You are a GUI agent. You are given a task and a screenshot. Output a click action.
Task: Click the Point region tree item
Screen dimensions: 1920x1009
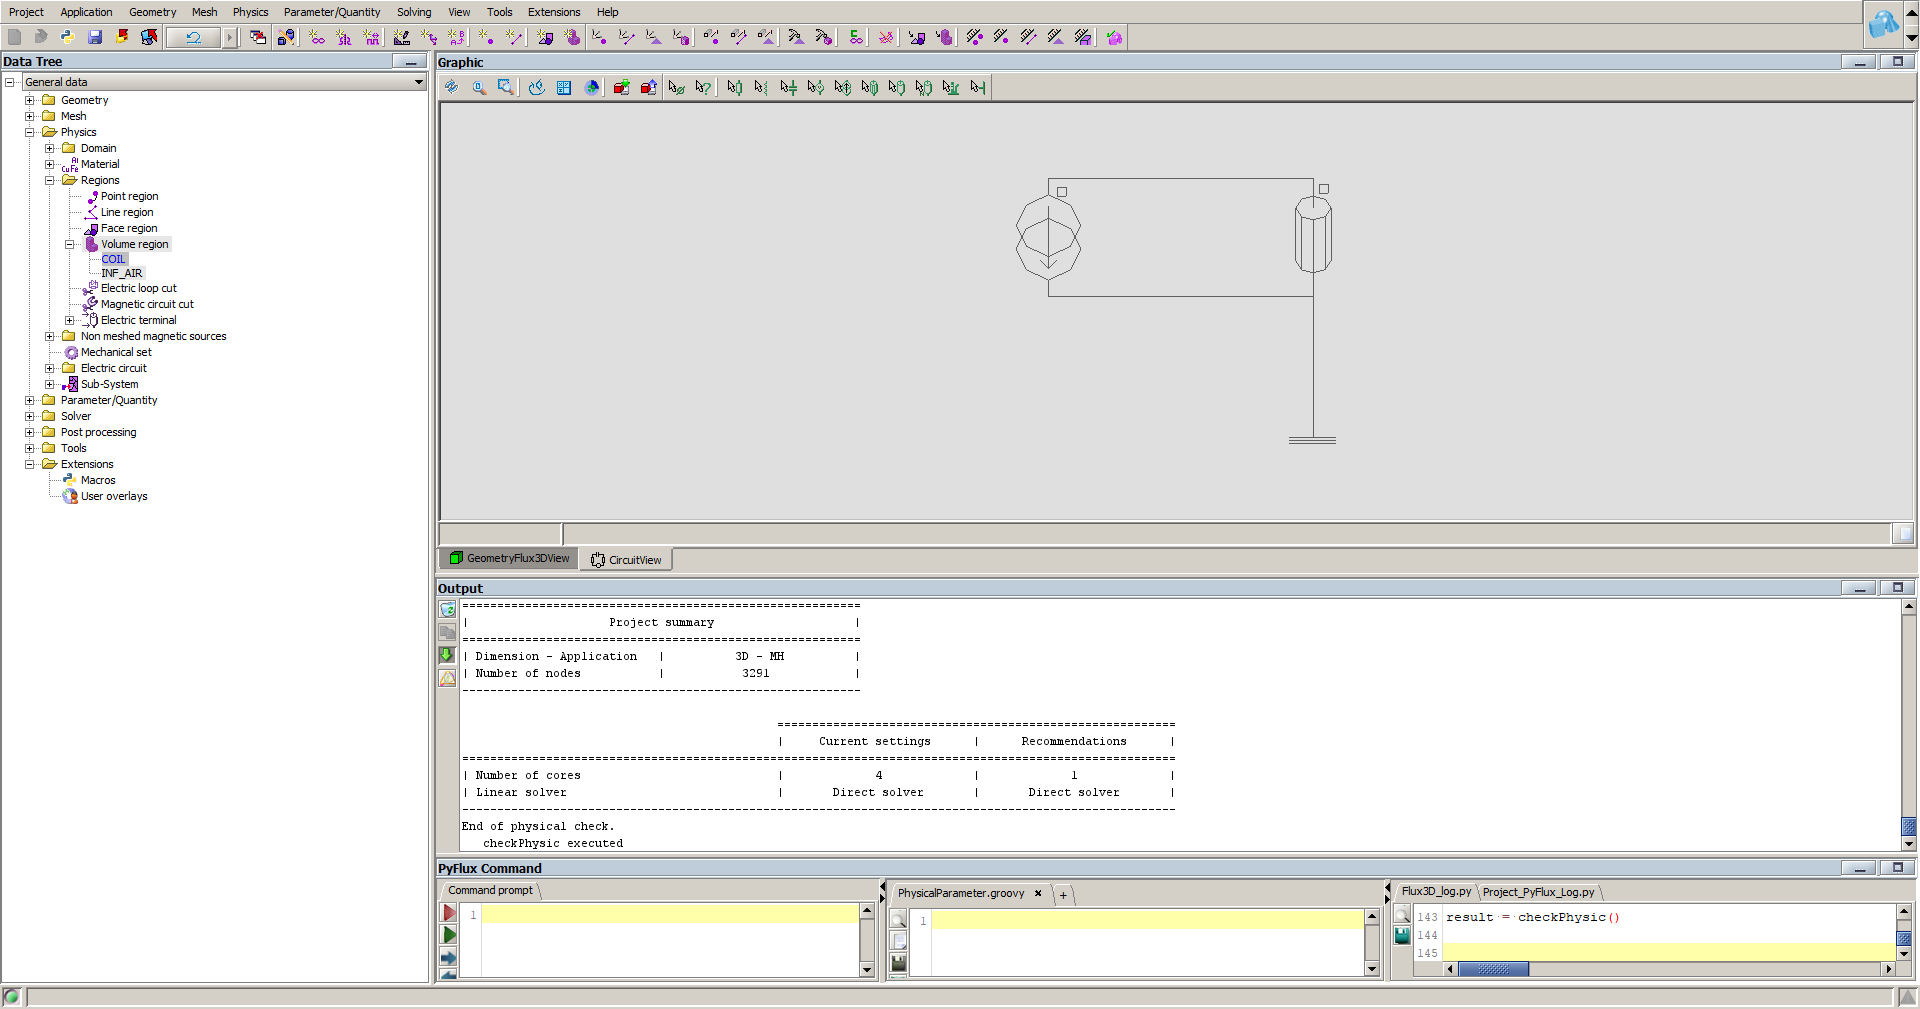(x=129, y=196)
